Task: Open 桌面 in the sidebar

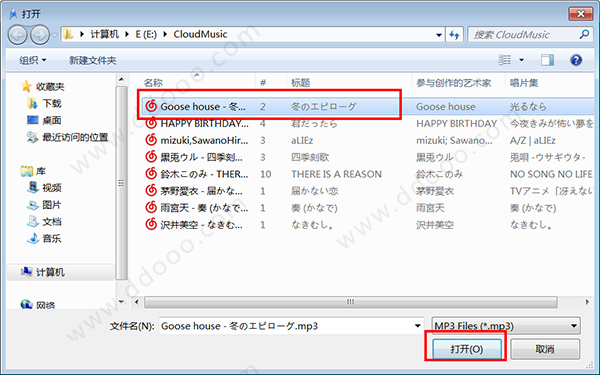Action: click(x=52, y=120)
